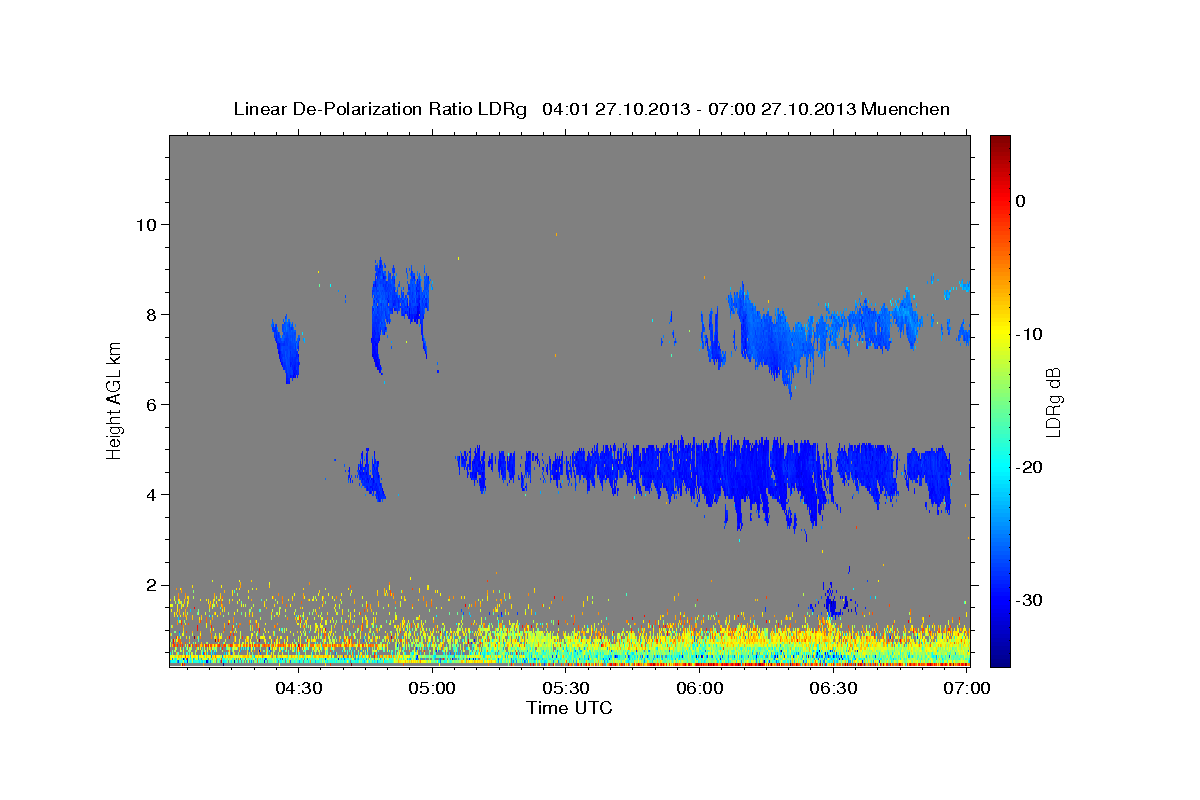This screenshot has width=1200, height=800.
Task: Click the height tick label 6
Action: [151, 404]
